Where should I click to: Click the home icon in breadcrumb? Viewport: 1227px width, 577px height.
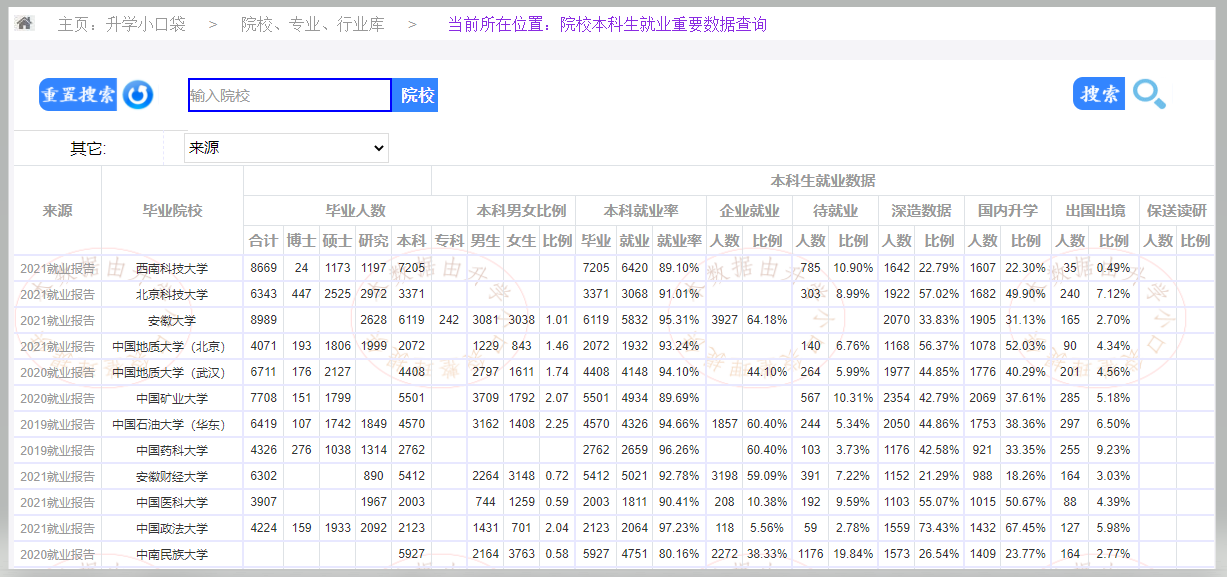[x=25, y=23]
